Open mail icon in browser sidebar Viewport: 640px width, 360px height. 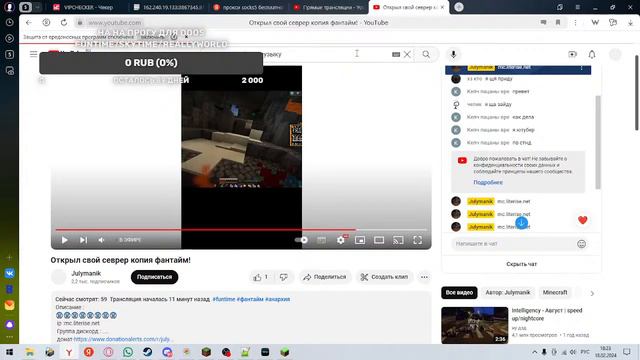click(9, 305)
